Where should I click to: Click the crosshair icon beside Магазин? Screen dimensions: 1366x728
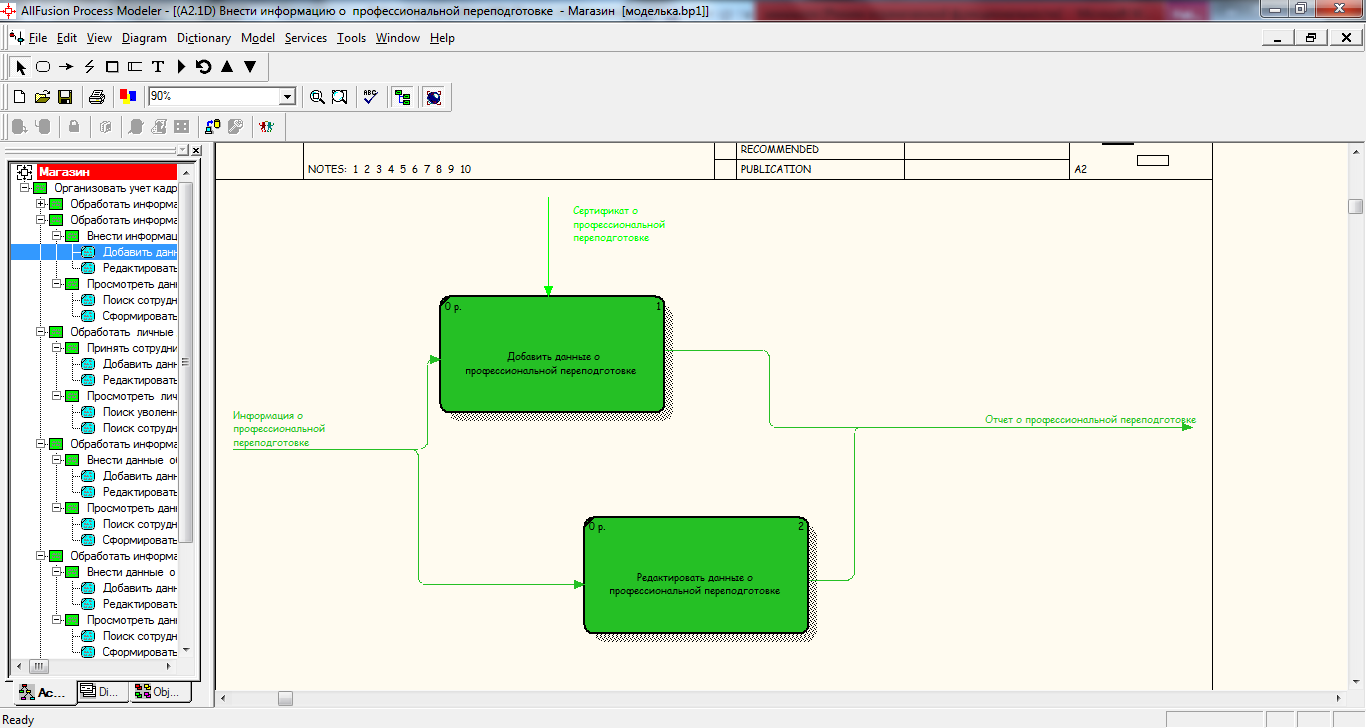[26, 172]
